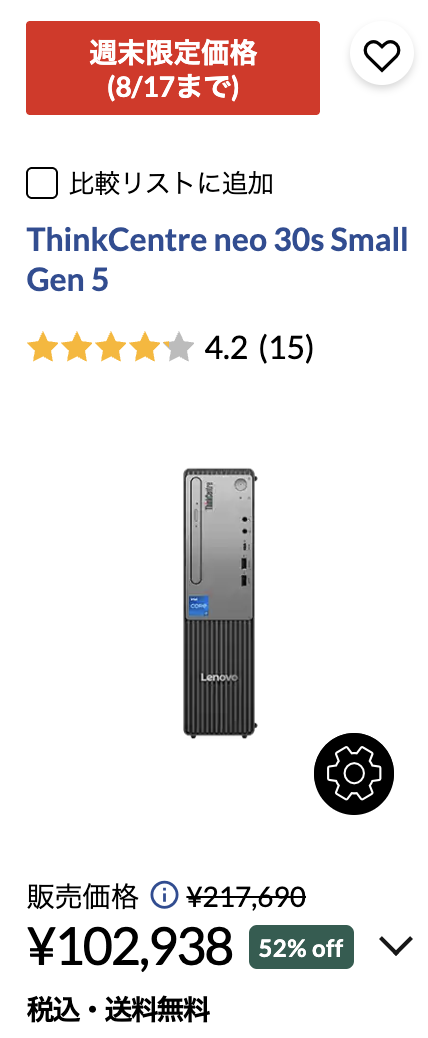Click the Lenovo logo on the PC image

coord(219,677)
